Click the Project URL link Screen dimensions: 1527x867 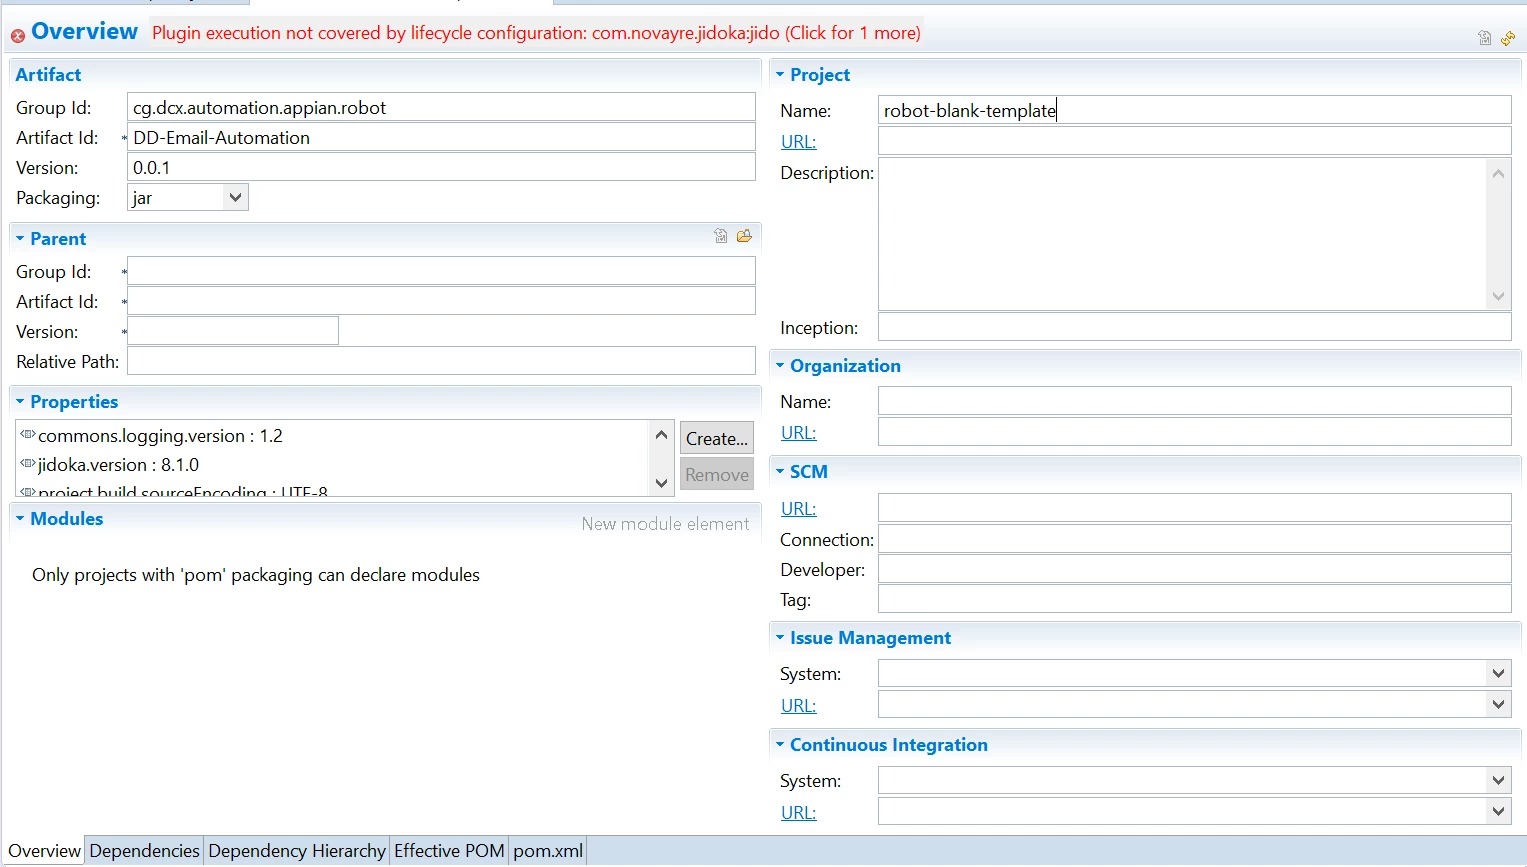coord(798,142)
